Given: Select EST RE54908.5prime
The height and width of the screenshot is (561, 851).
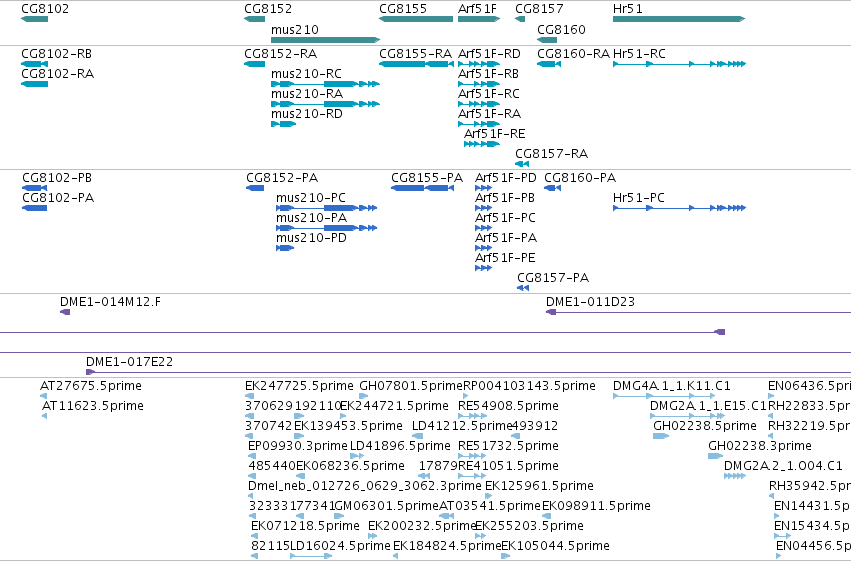Looking at the screenshot, I should 473,416.
